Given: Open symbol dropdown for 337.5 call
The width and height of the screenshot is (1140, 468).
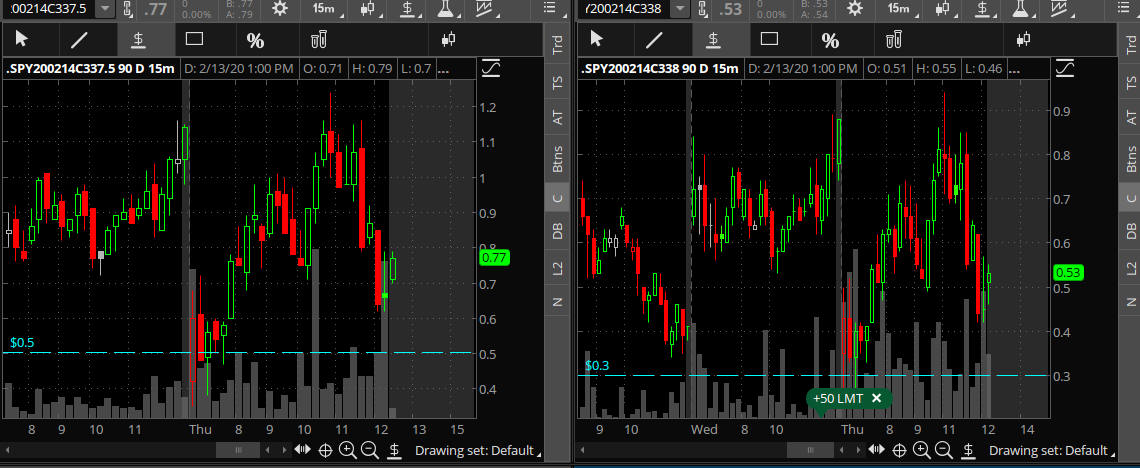Looking at the screenshot, I should coord(105,9).
